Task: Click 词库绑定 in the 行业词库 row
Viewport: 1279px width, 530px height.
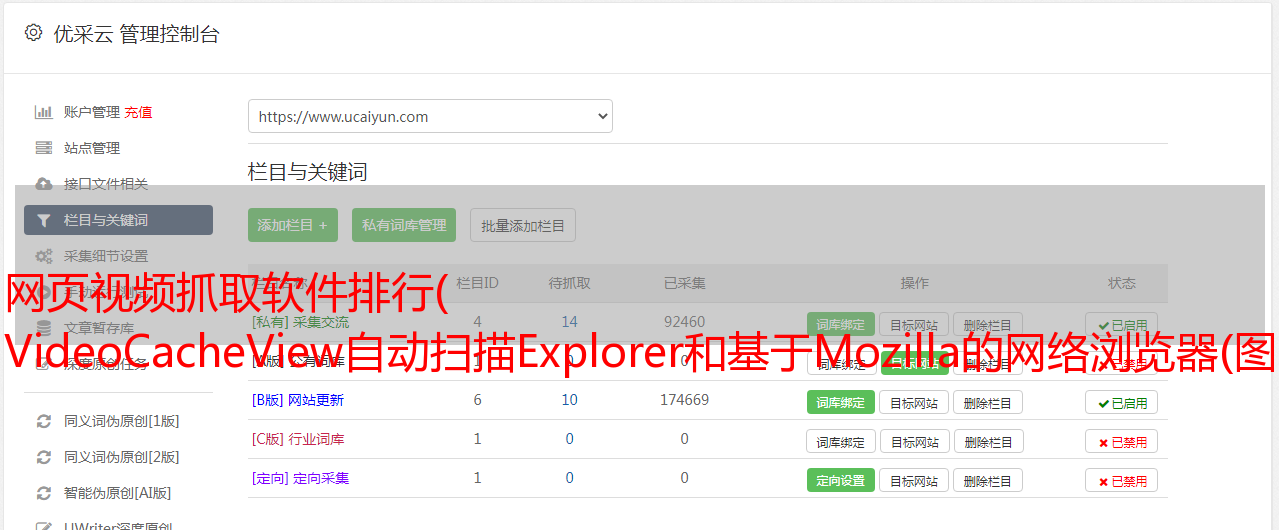Action: click(x=841, y=441)
